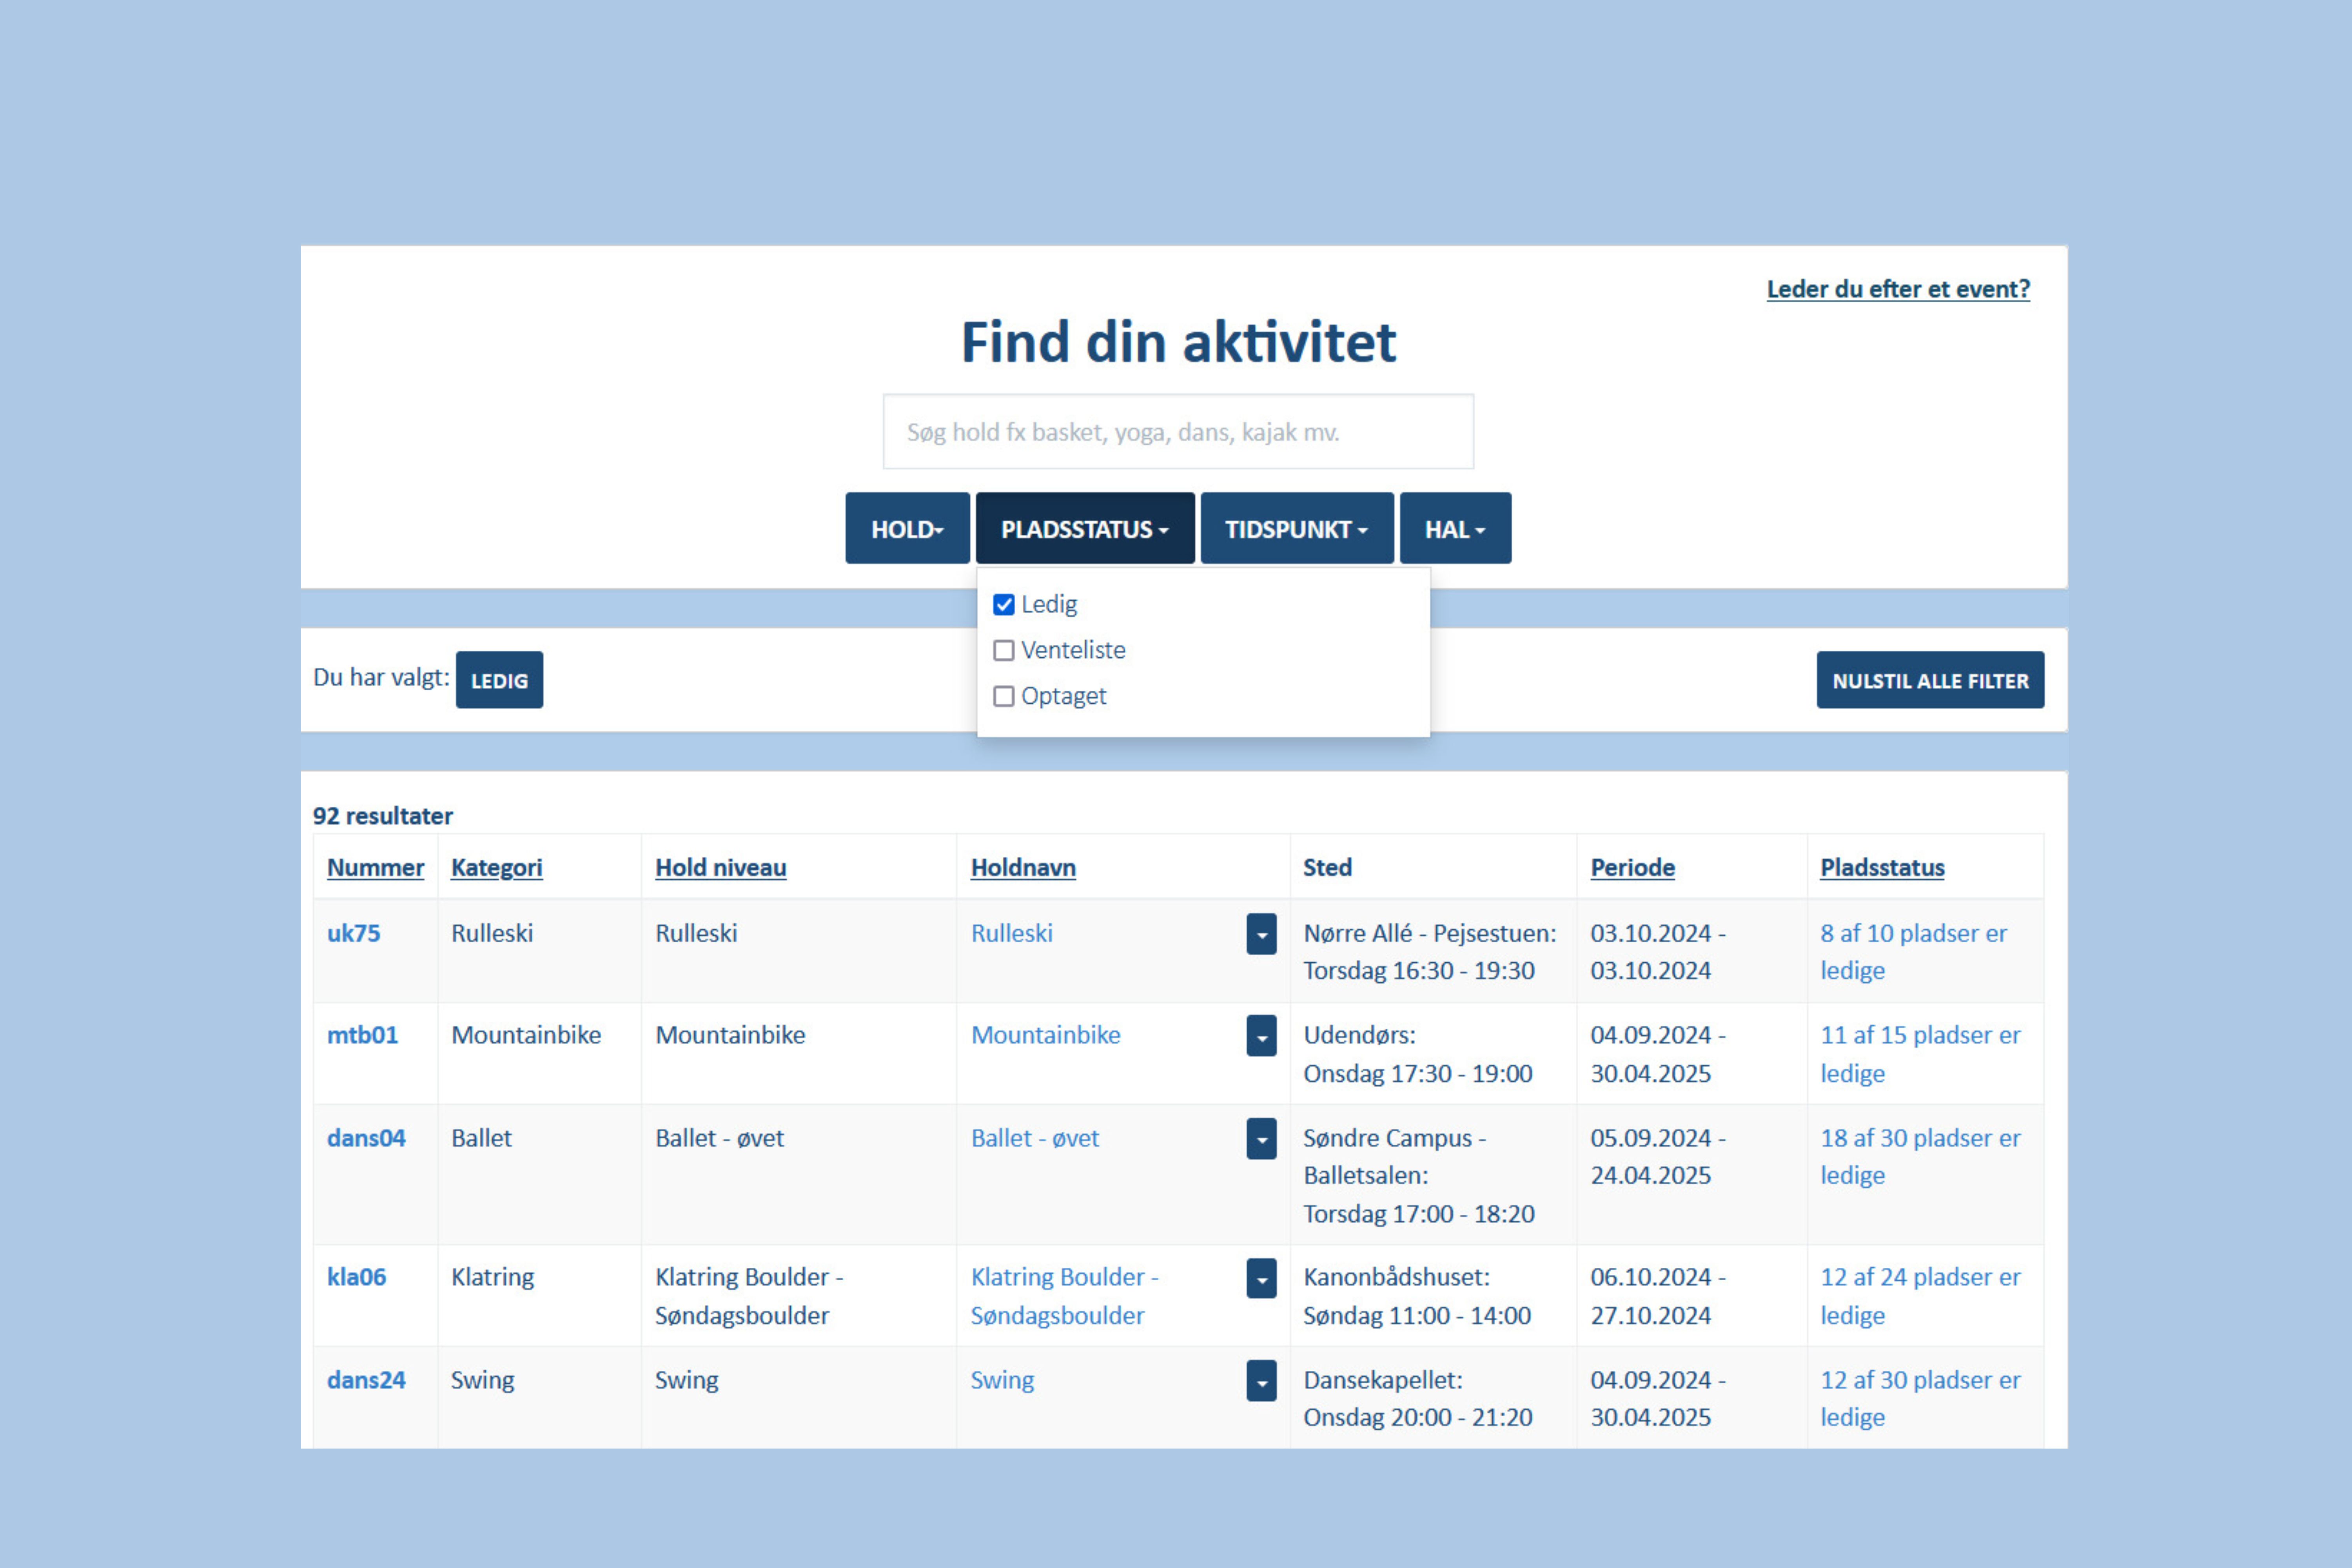Open the HOLD filter dropdown
2352x1568 pixels.
tap(907, 528)
